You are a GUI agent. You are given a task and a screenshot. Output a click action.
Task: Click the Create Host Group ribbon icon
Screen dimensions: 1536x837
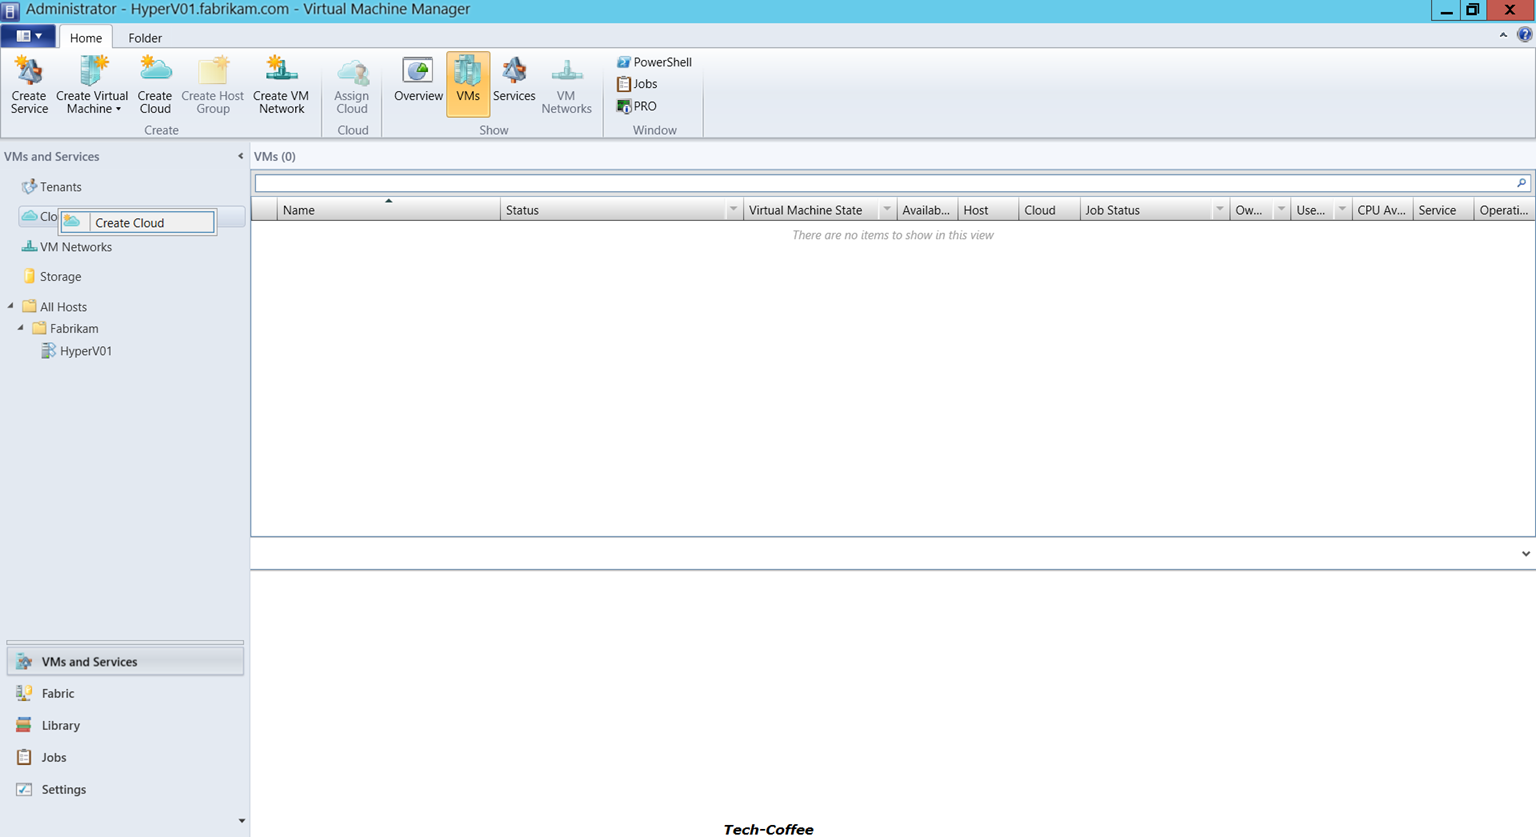213,85
